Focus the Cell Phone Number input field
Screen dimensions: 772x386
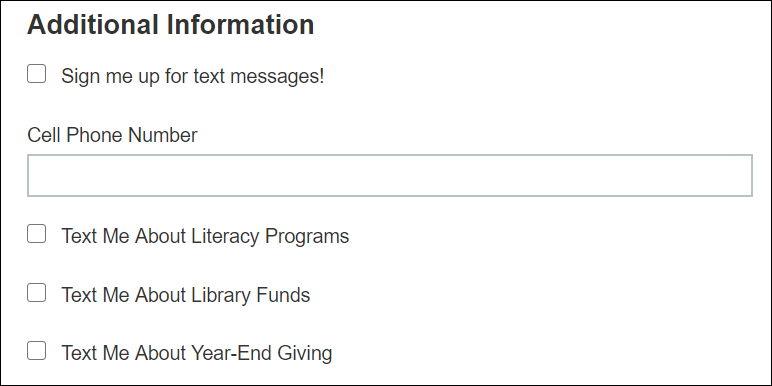pyautogui.click(x=389, y=175)
